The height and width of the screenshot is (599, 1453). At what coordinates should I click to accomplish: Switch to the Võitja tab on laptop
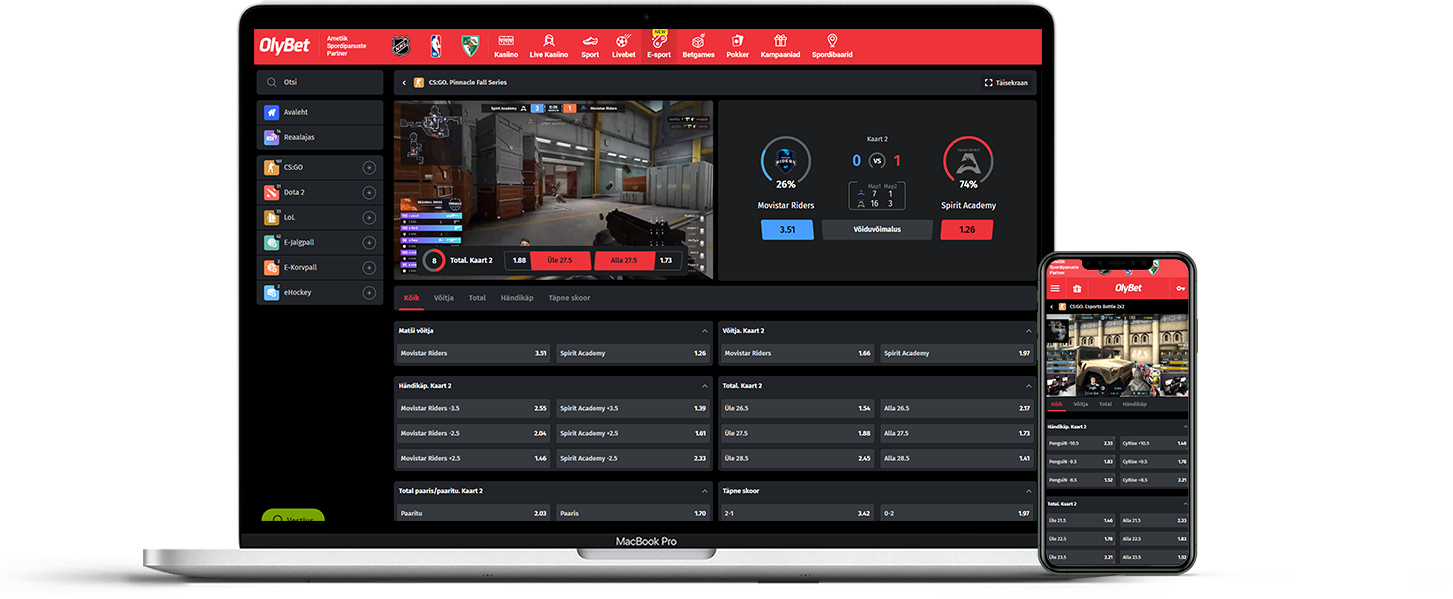click(x=443, y=298)
